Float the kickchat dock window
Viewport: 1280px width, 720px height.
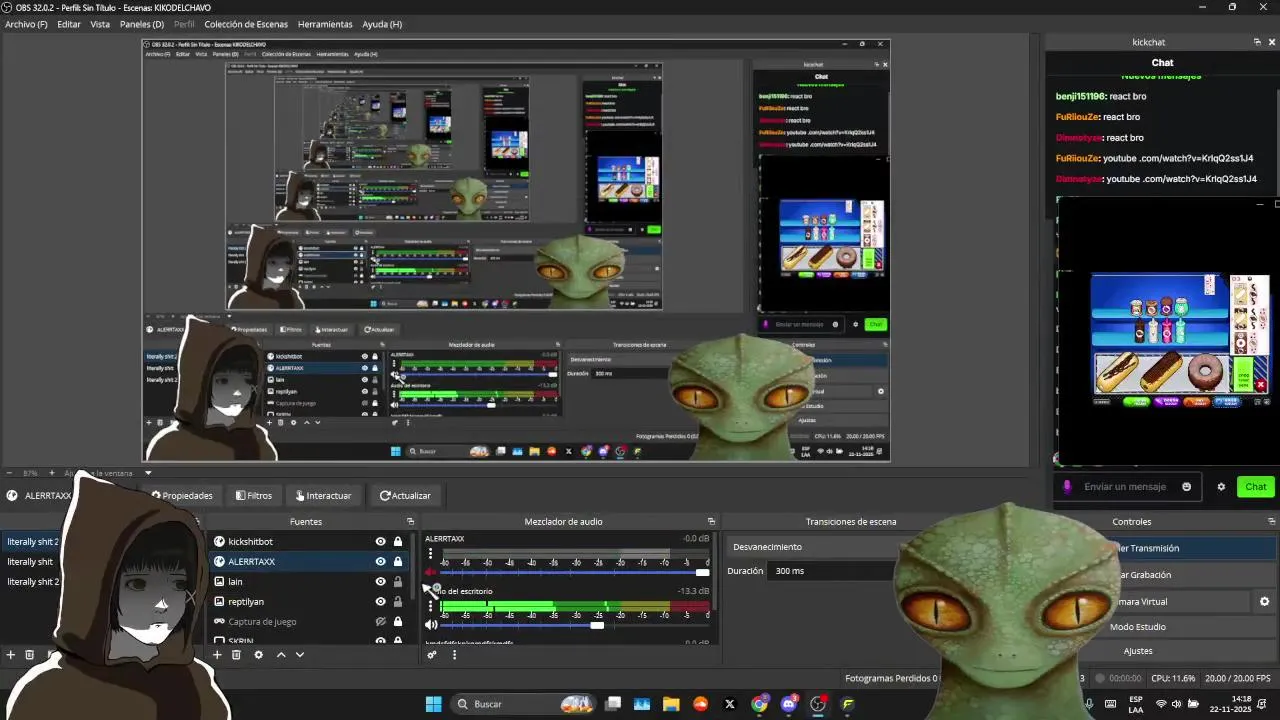[x=1257, y=42]
